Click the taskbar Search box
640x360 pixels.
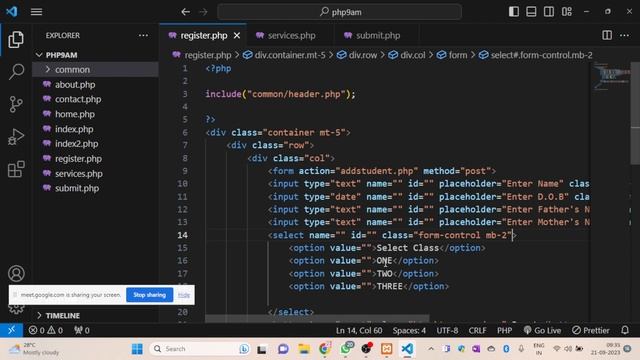pyautogui.click(x=200, y=349)
